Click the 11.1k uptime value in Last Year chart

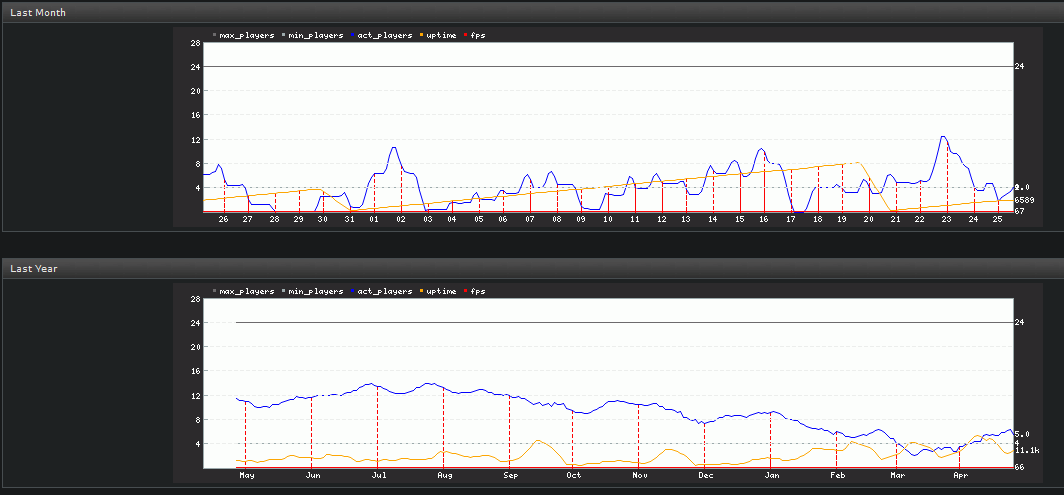pos(1026,451)
